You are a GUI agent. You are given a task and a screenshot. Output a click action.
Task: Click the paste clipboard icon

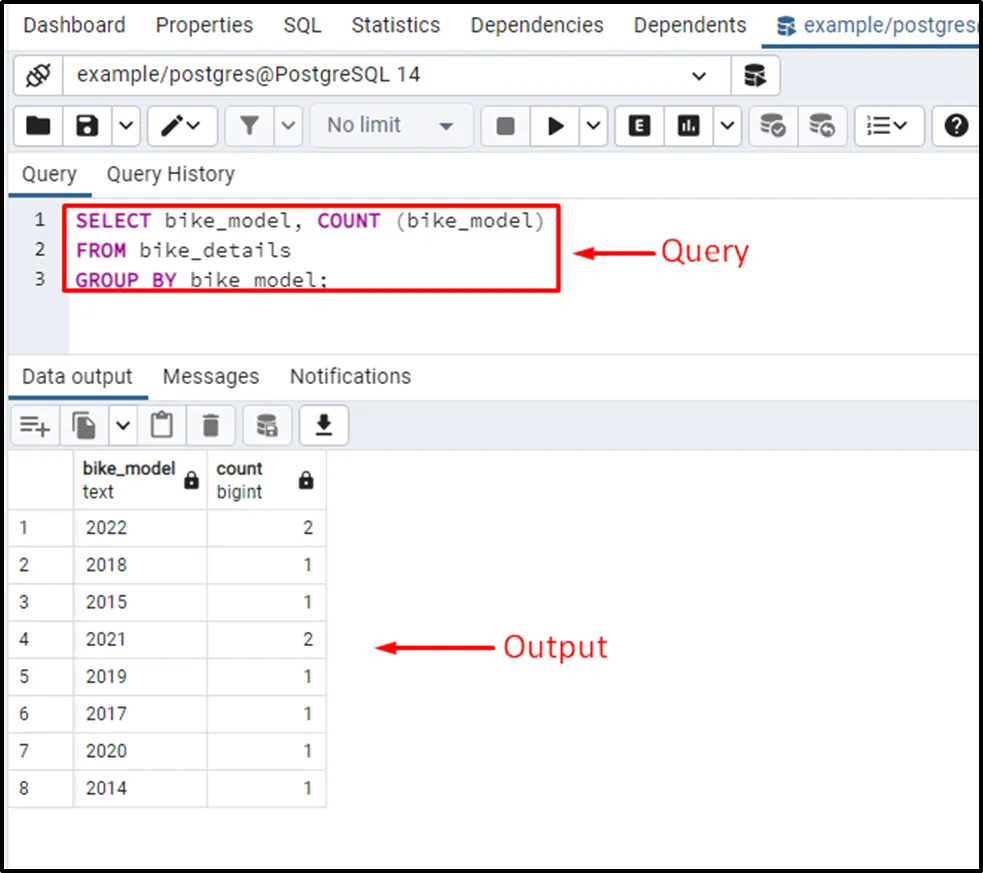tap(162, 426)
